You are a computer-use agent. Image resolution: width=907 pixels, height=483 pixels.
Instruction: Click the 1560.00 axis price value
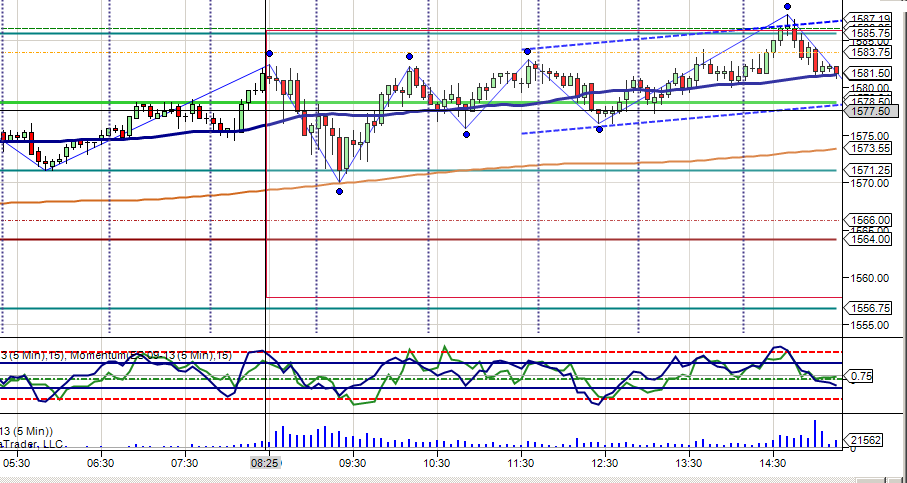tap(869, 278)
